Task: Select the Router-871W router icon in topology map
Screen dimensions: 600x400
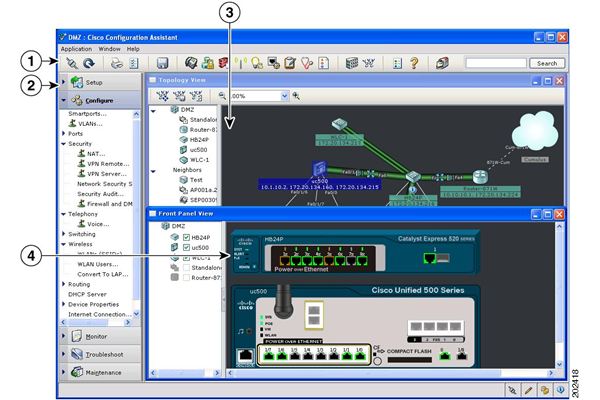Action: [x=480, y=176]
